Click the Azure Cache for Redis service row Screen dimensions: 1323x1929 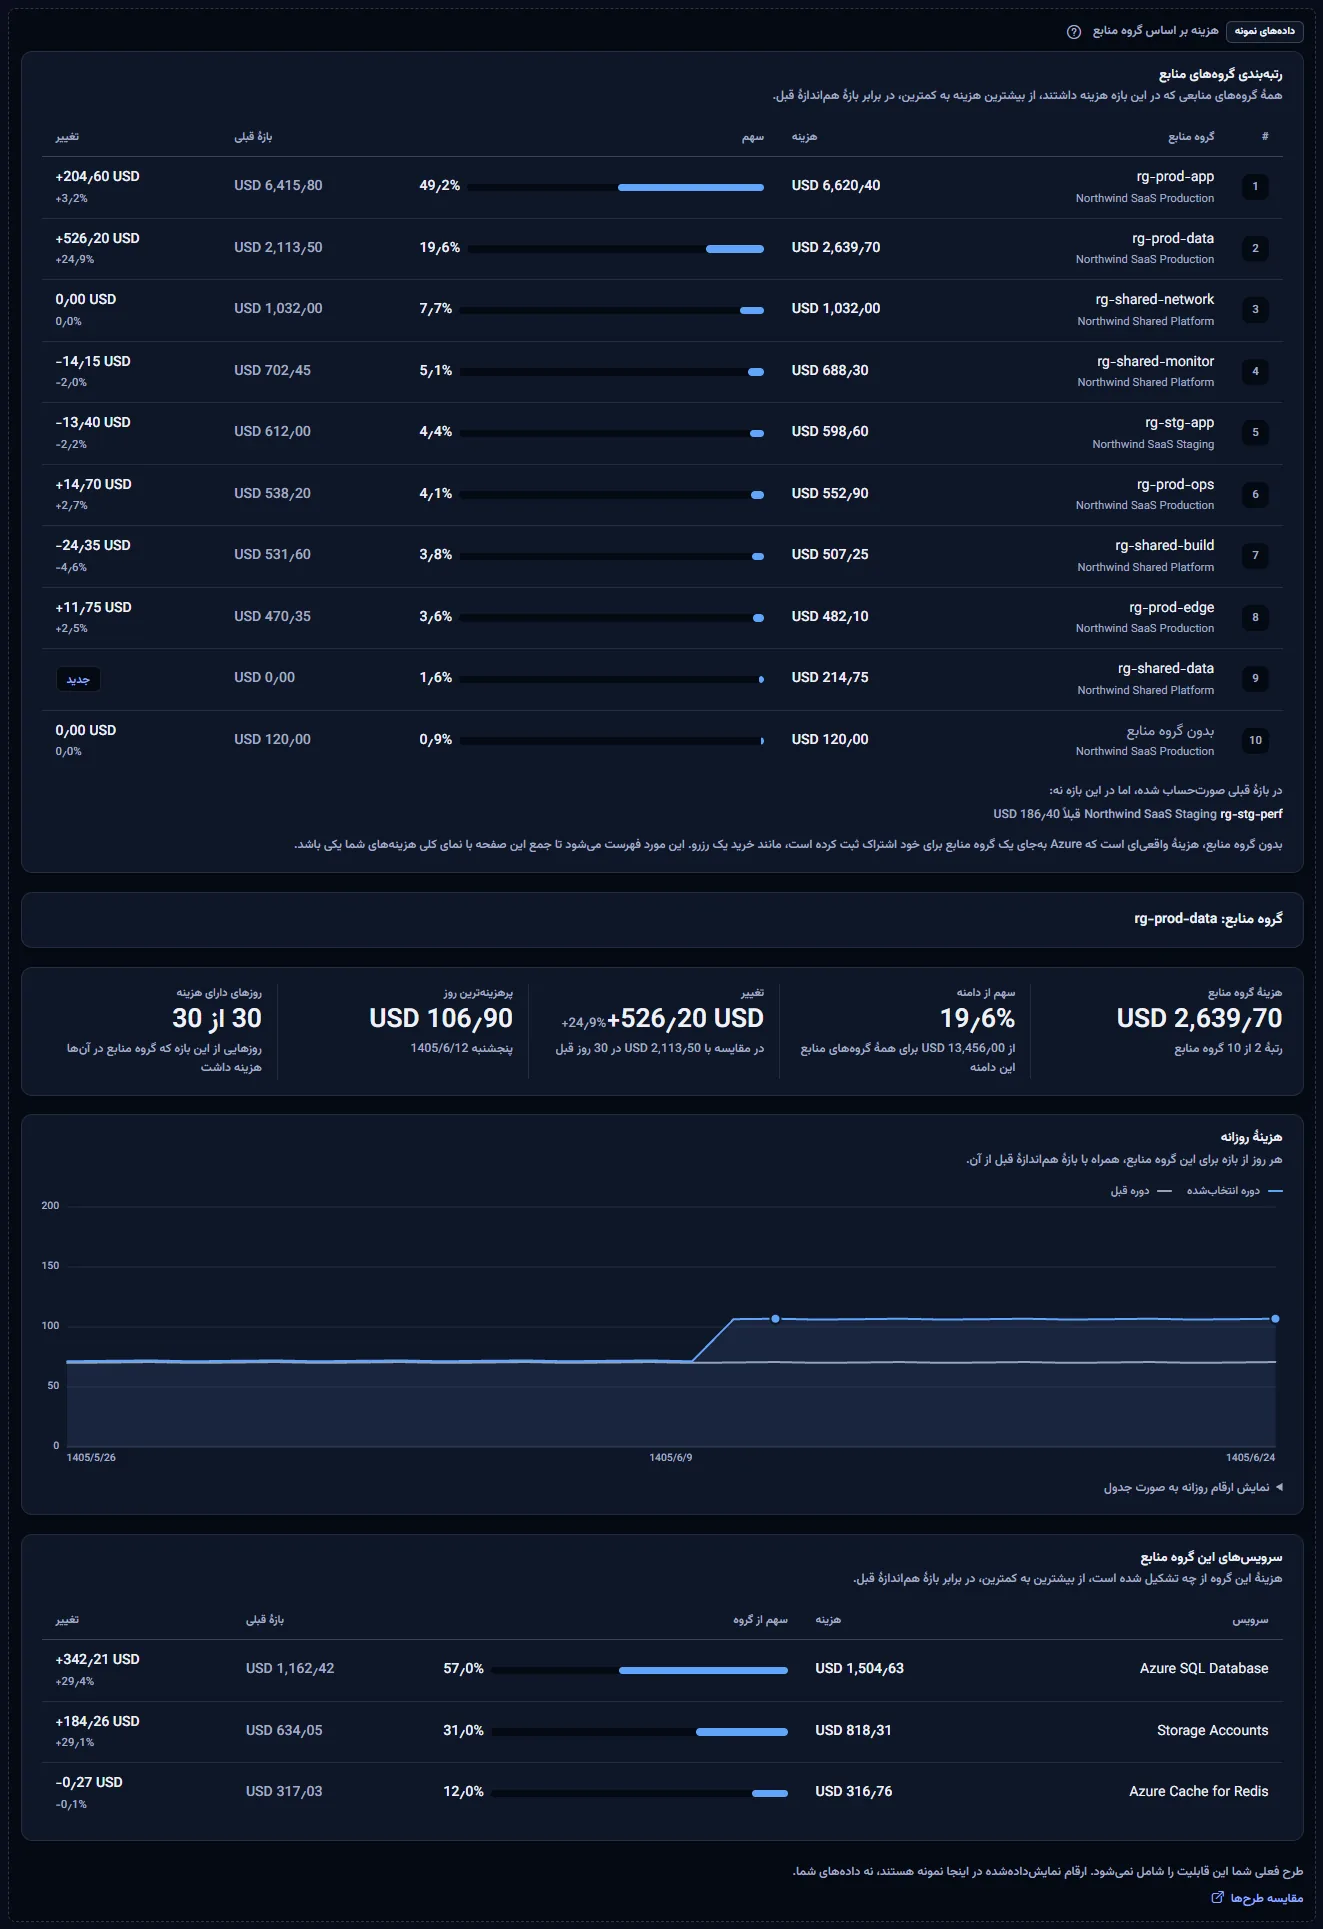tap(662, 1793)
